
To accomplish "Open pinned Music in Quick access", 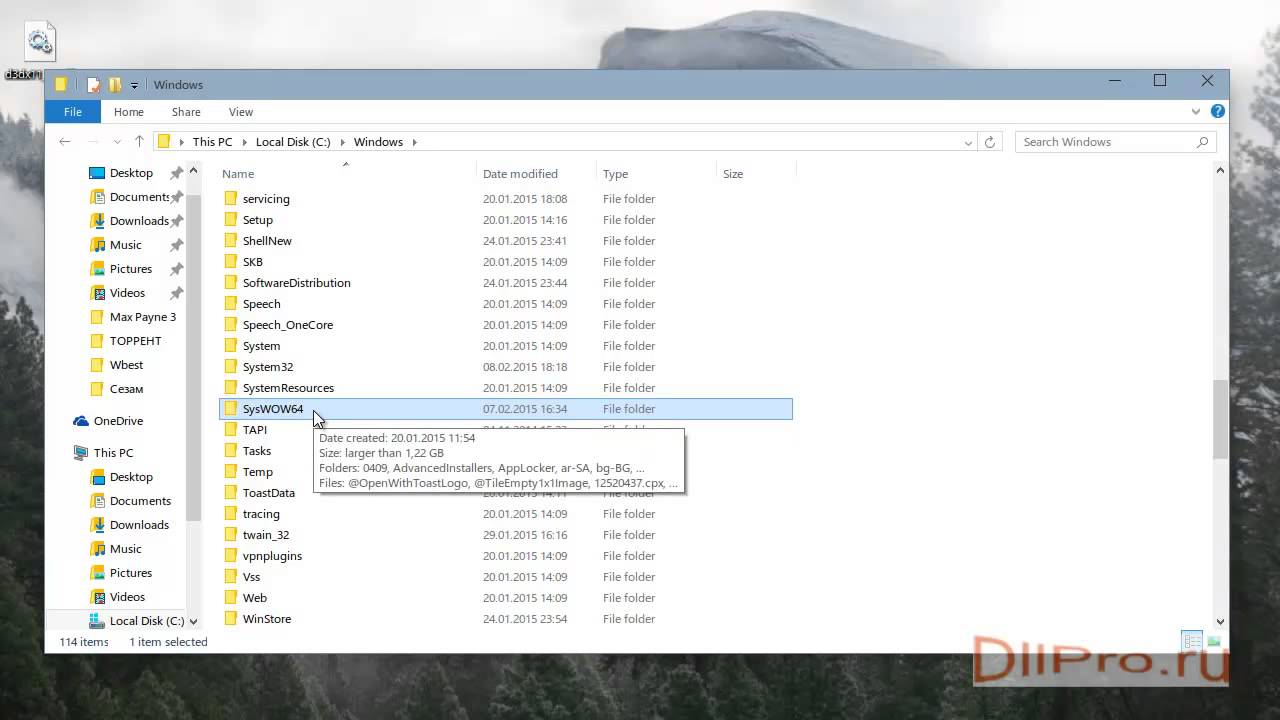I will coord(125,245).
